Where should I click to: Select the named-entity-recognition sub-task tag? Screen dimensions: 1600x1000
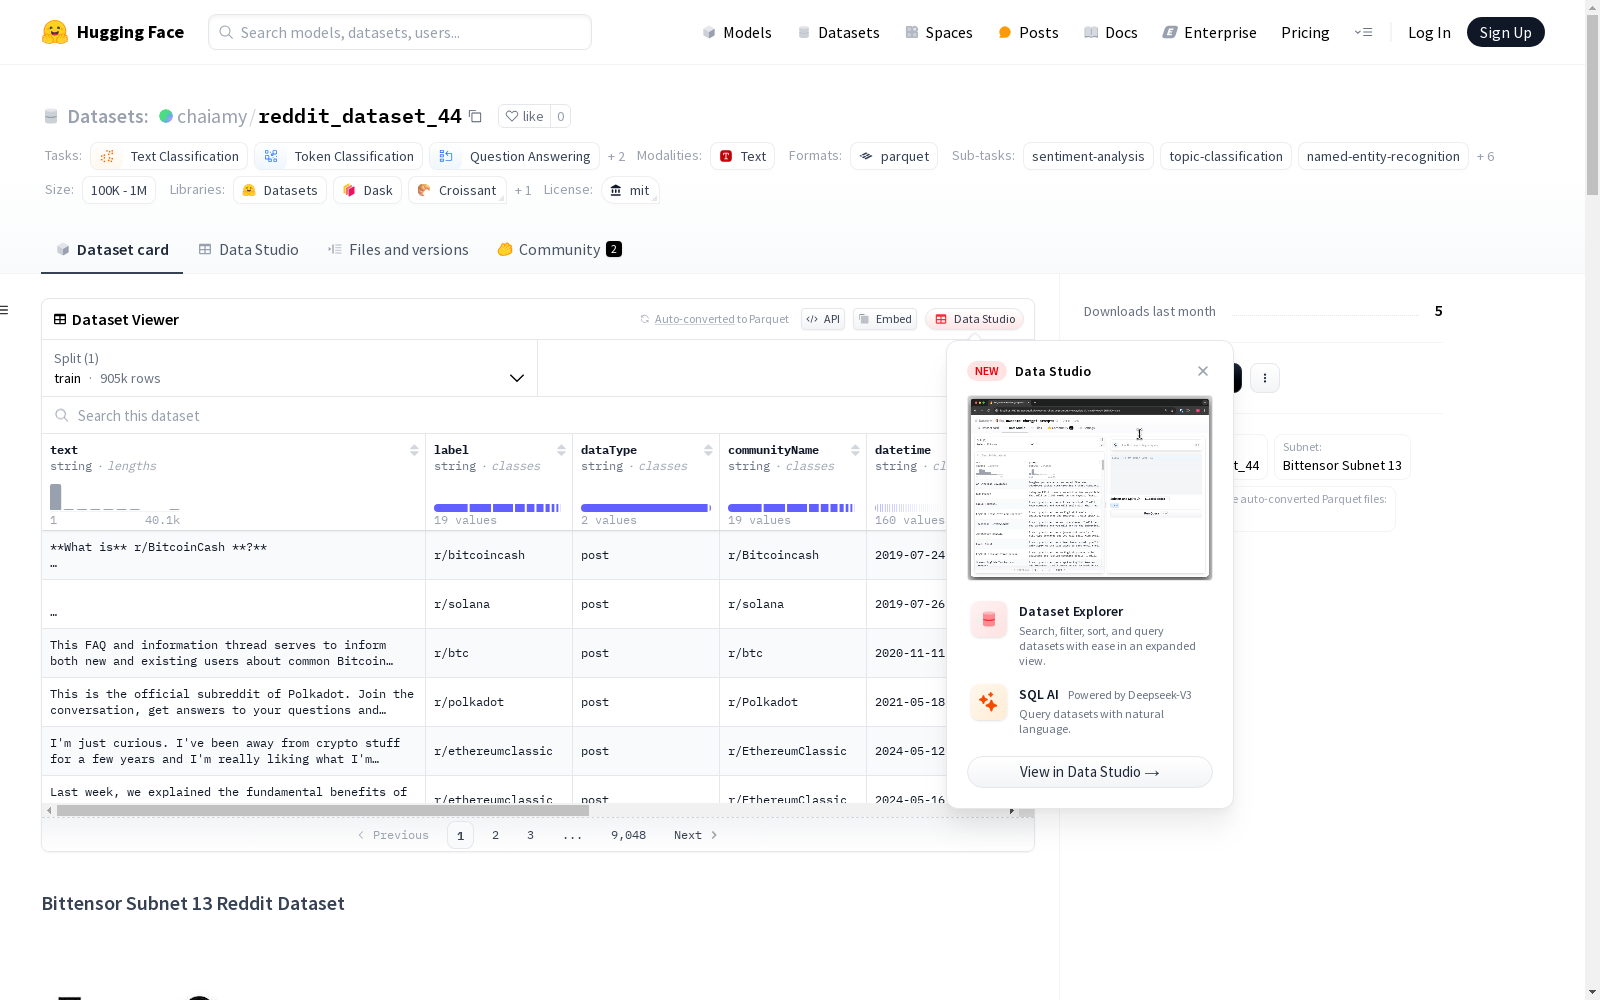pos(1383,156)
